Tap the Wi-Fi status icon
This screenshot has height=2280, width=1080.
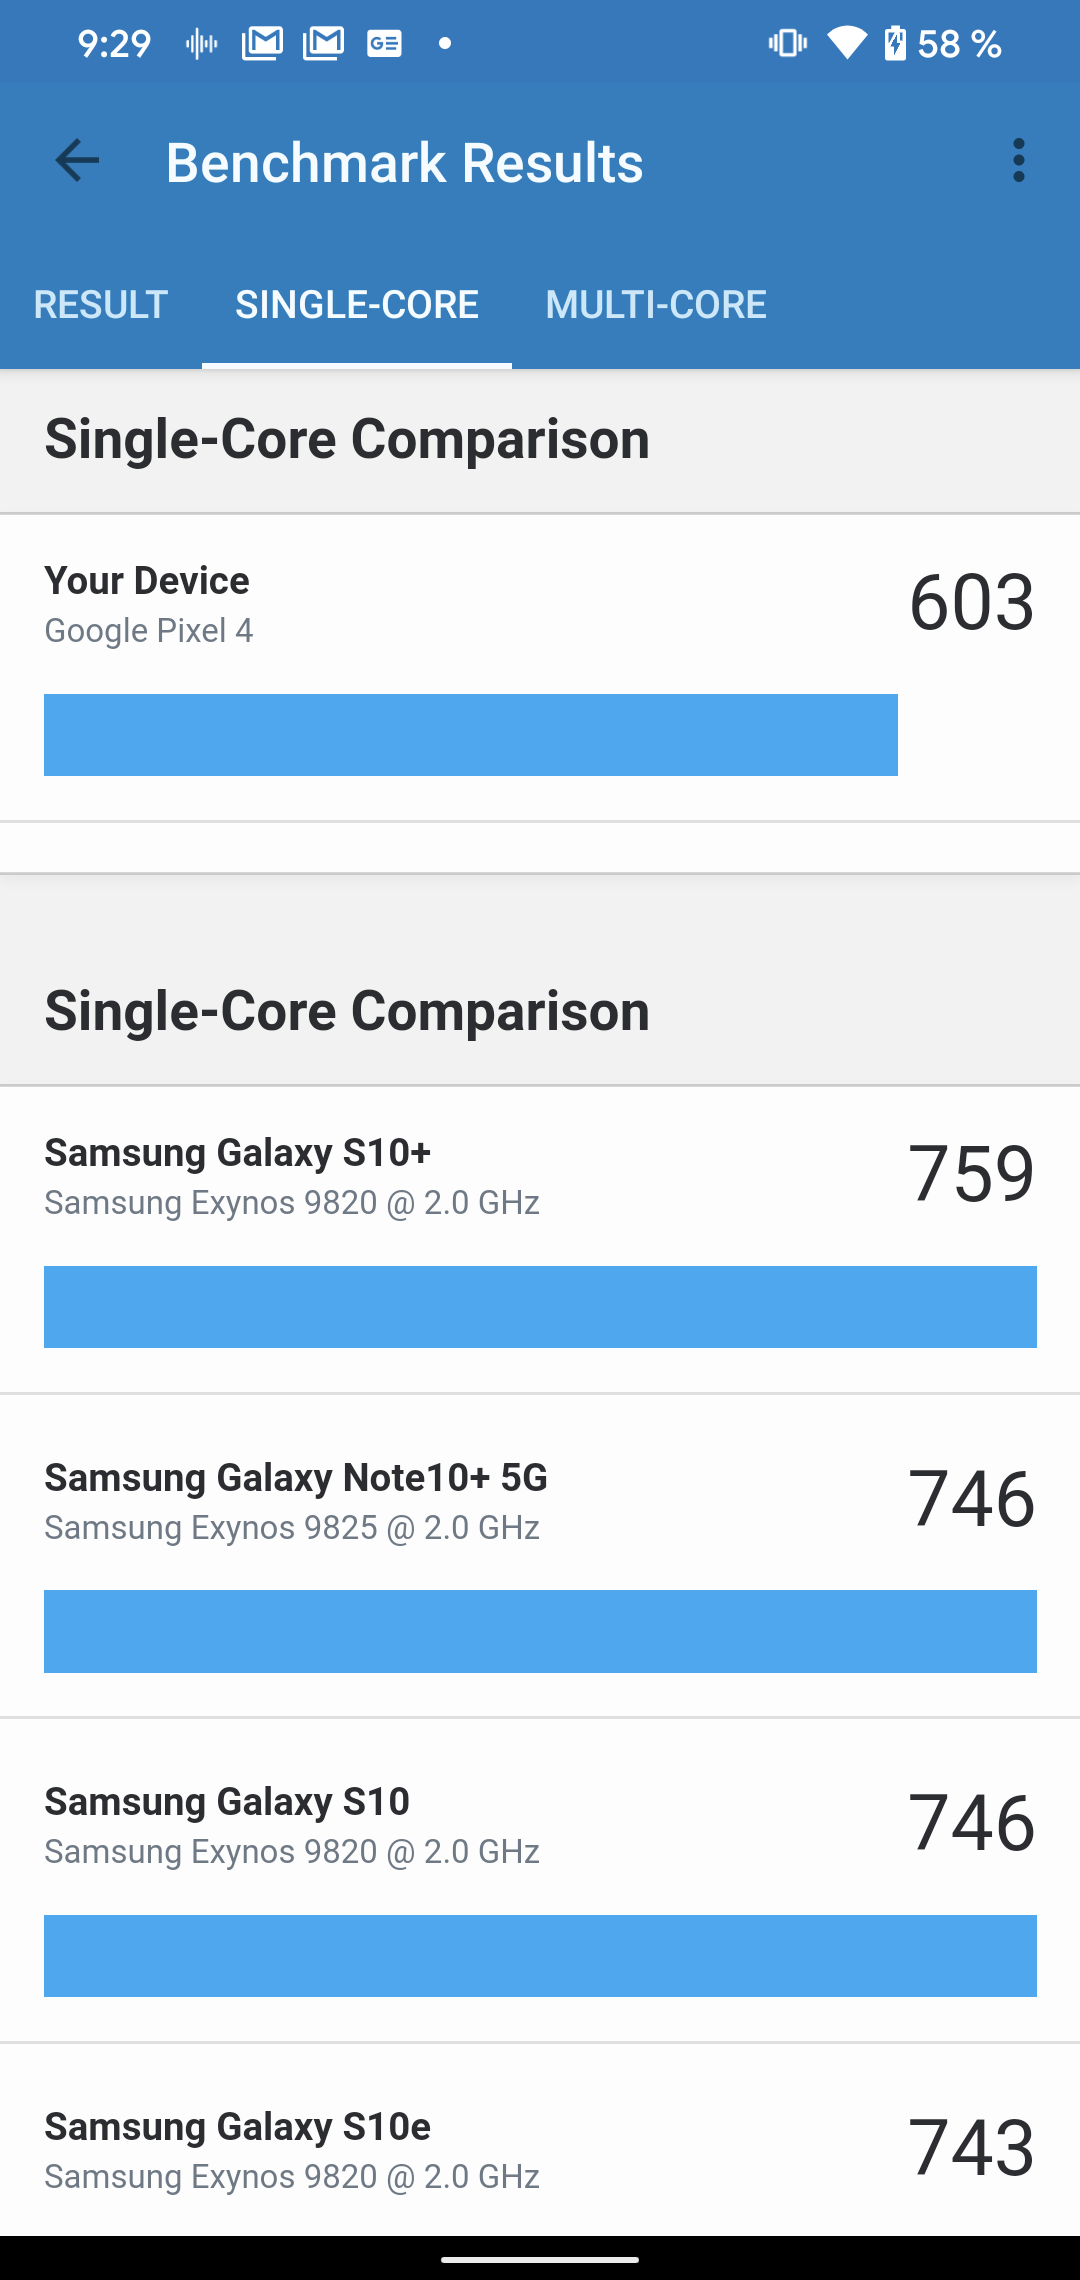pyautogui.click(x=846, y=43)
